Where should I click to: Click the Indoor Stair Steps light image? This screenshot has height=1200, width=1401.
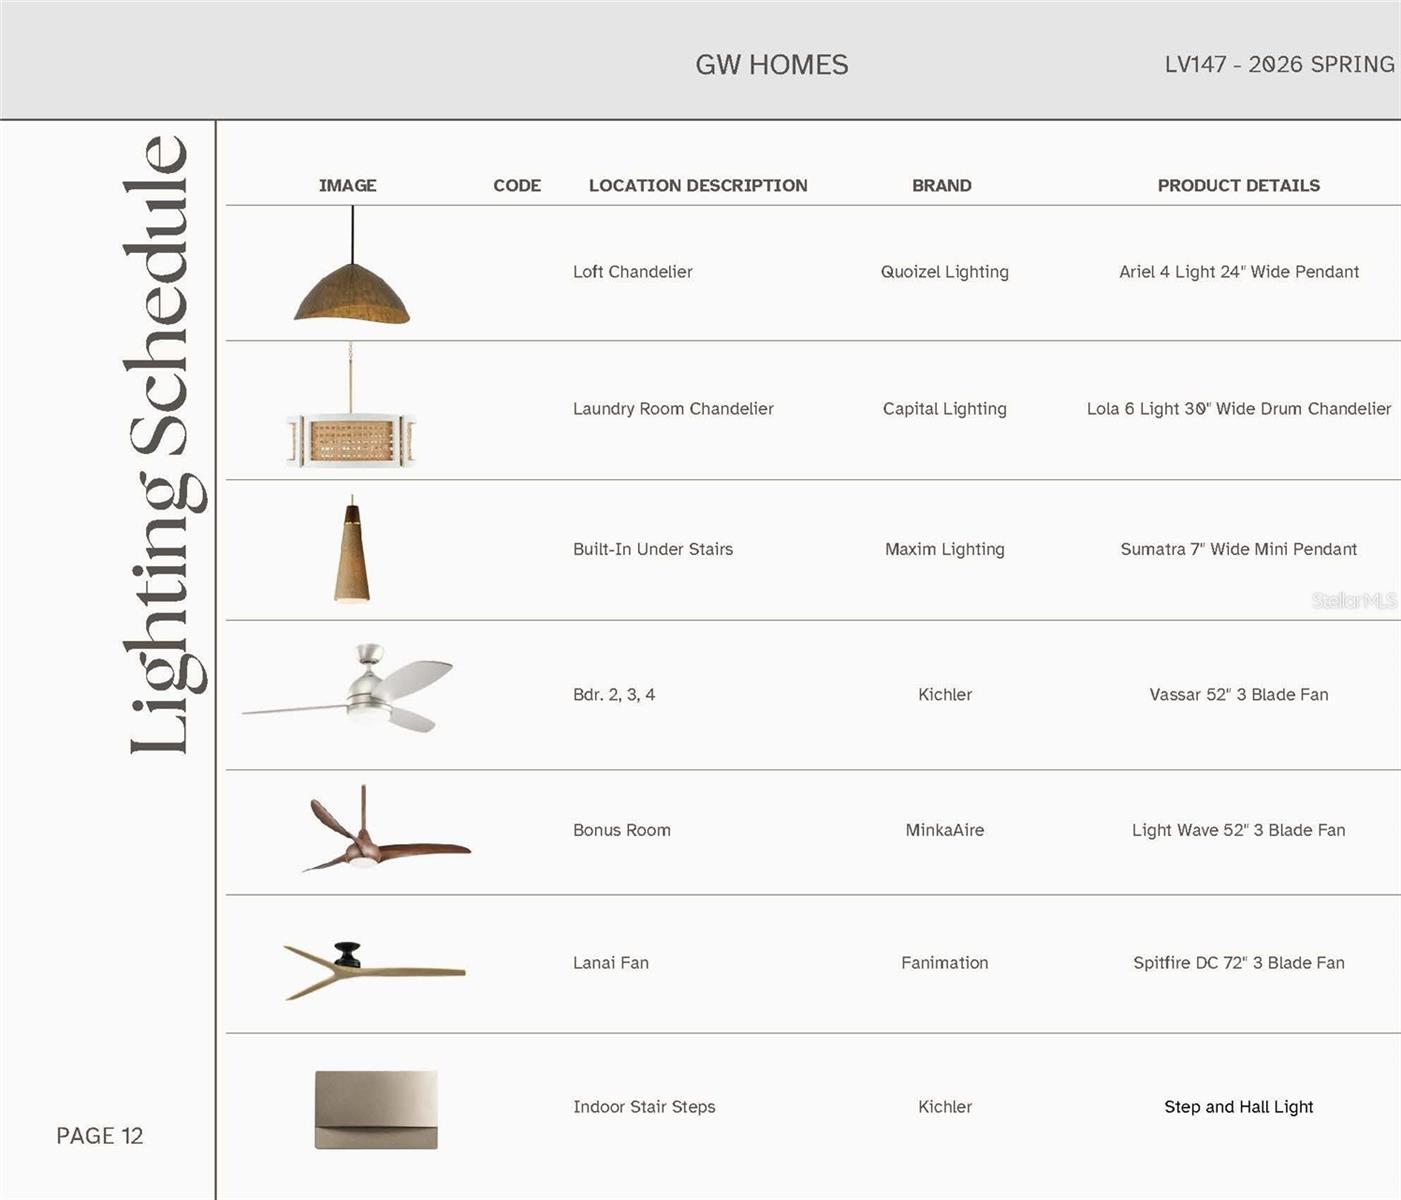point(376,1109)
